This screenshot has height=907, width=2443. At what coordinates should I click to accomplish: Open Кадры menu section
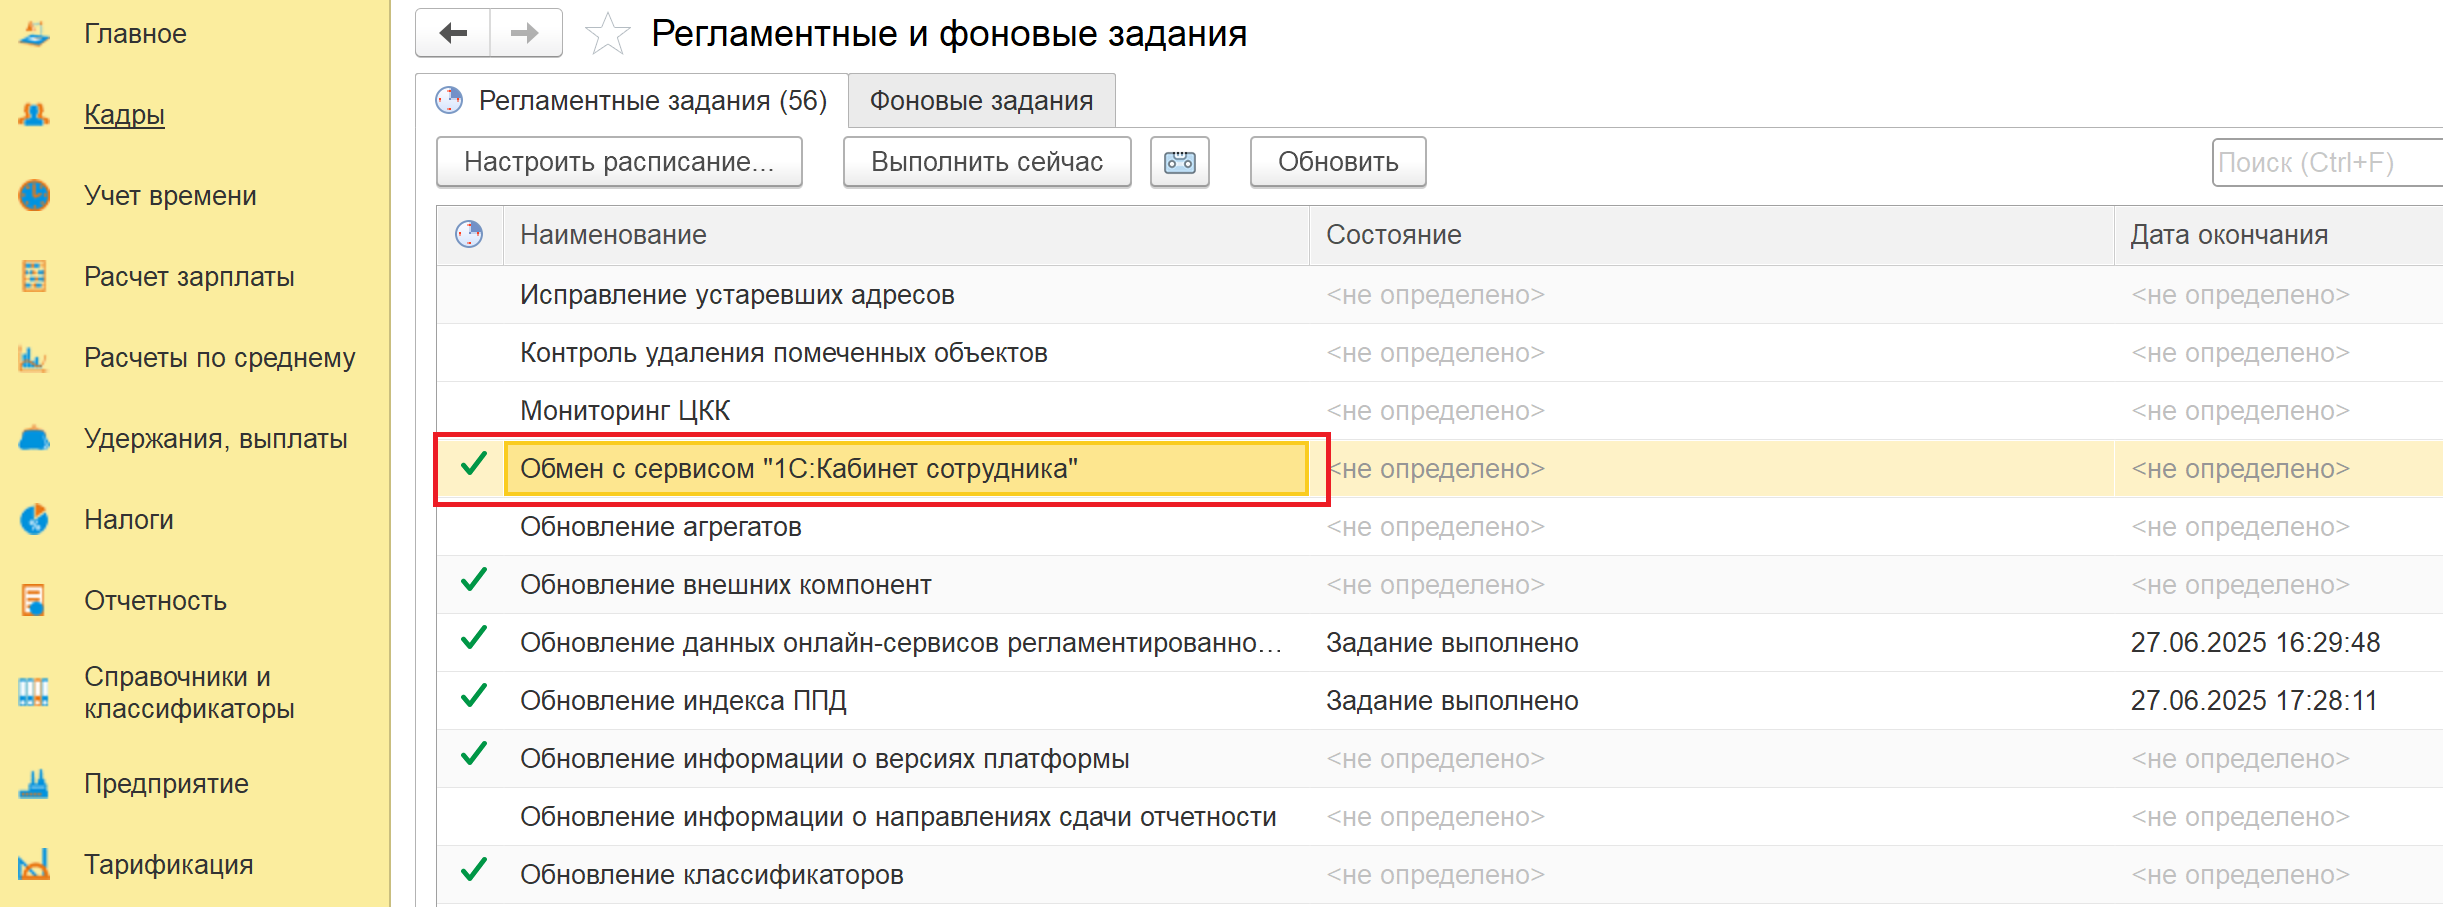pyautogui.click(x=124, y=115)
